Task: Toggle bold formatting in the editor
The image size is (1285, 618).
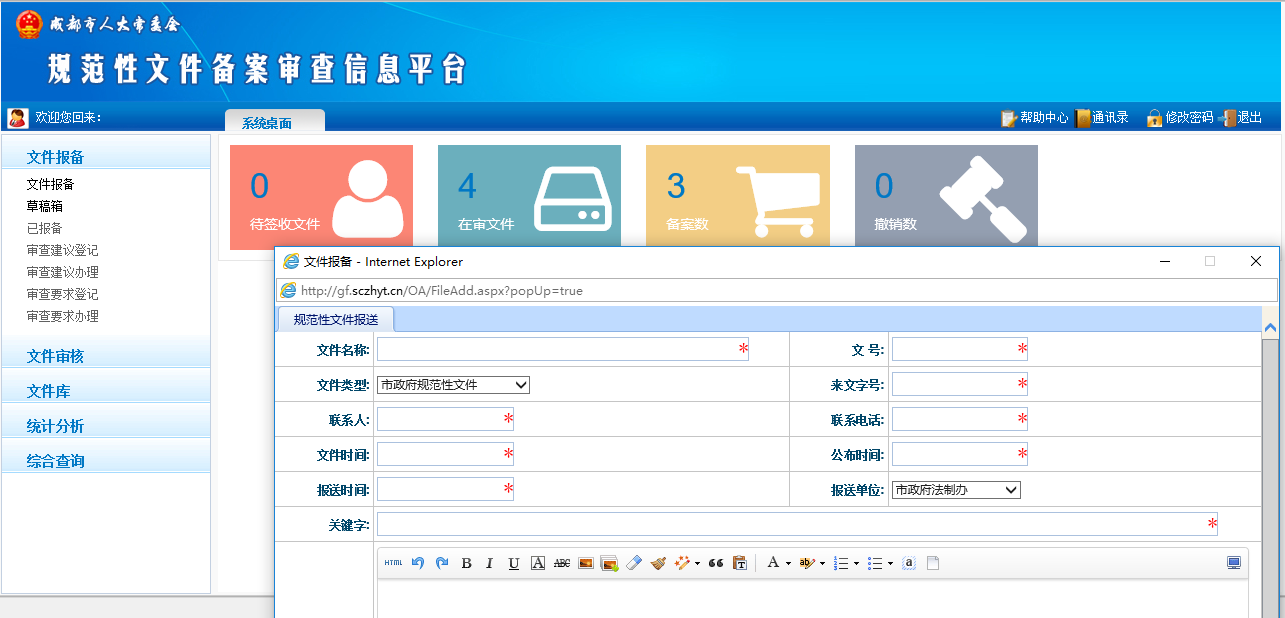Action: tap(466, 563)
